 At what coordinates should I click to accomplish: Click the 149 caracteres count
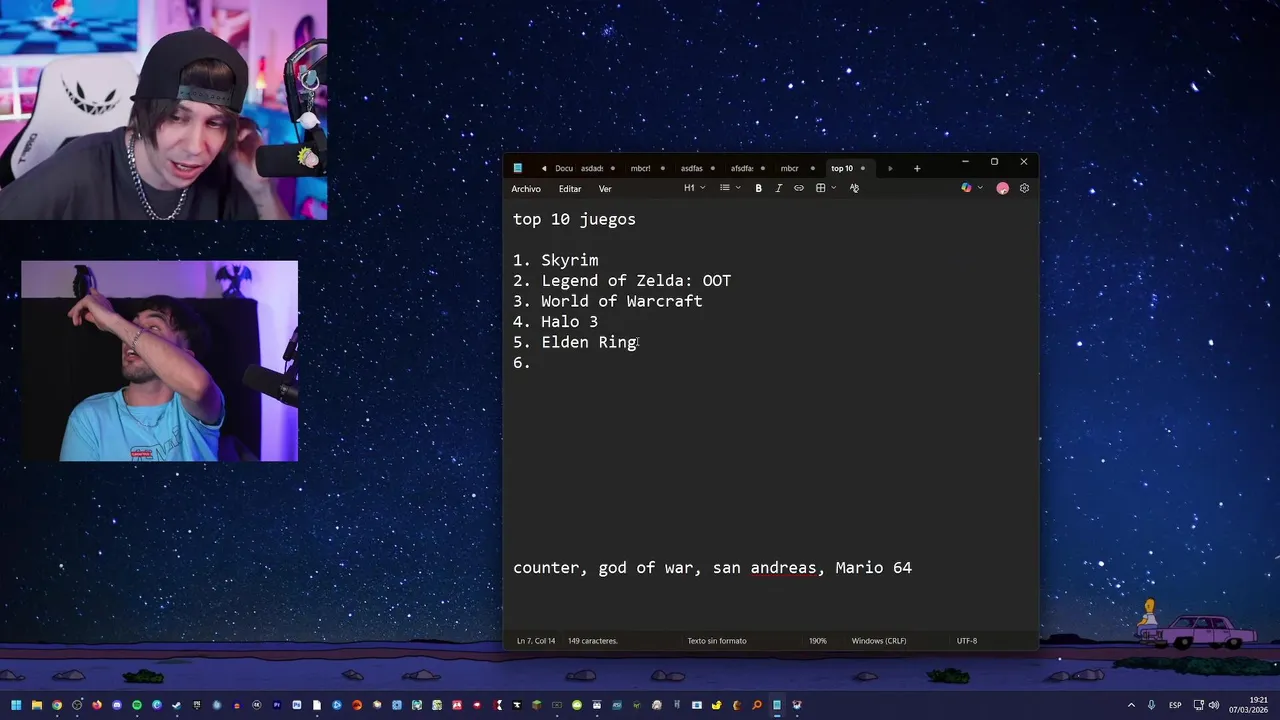(593, 641)
